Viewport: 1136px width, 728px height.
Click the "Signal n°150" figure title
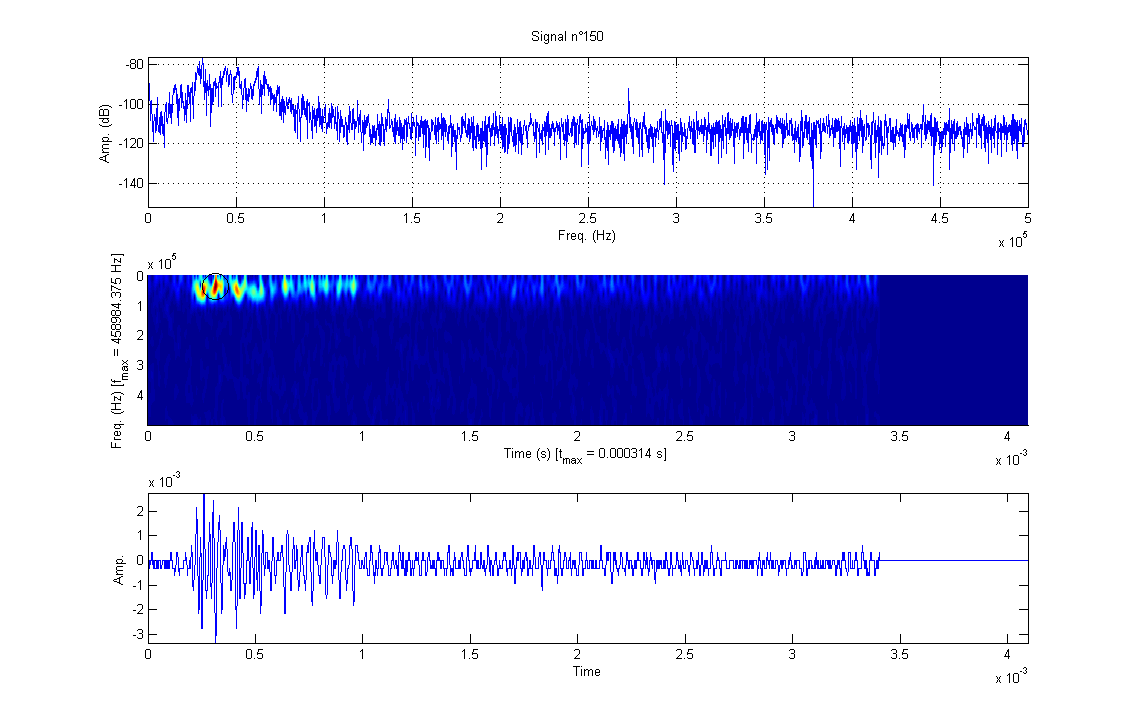567,37
